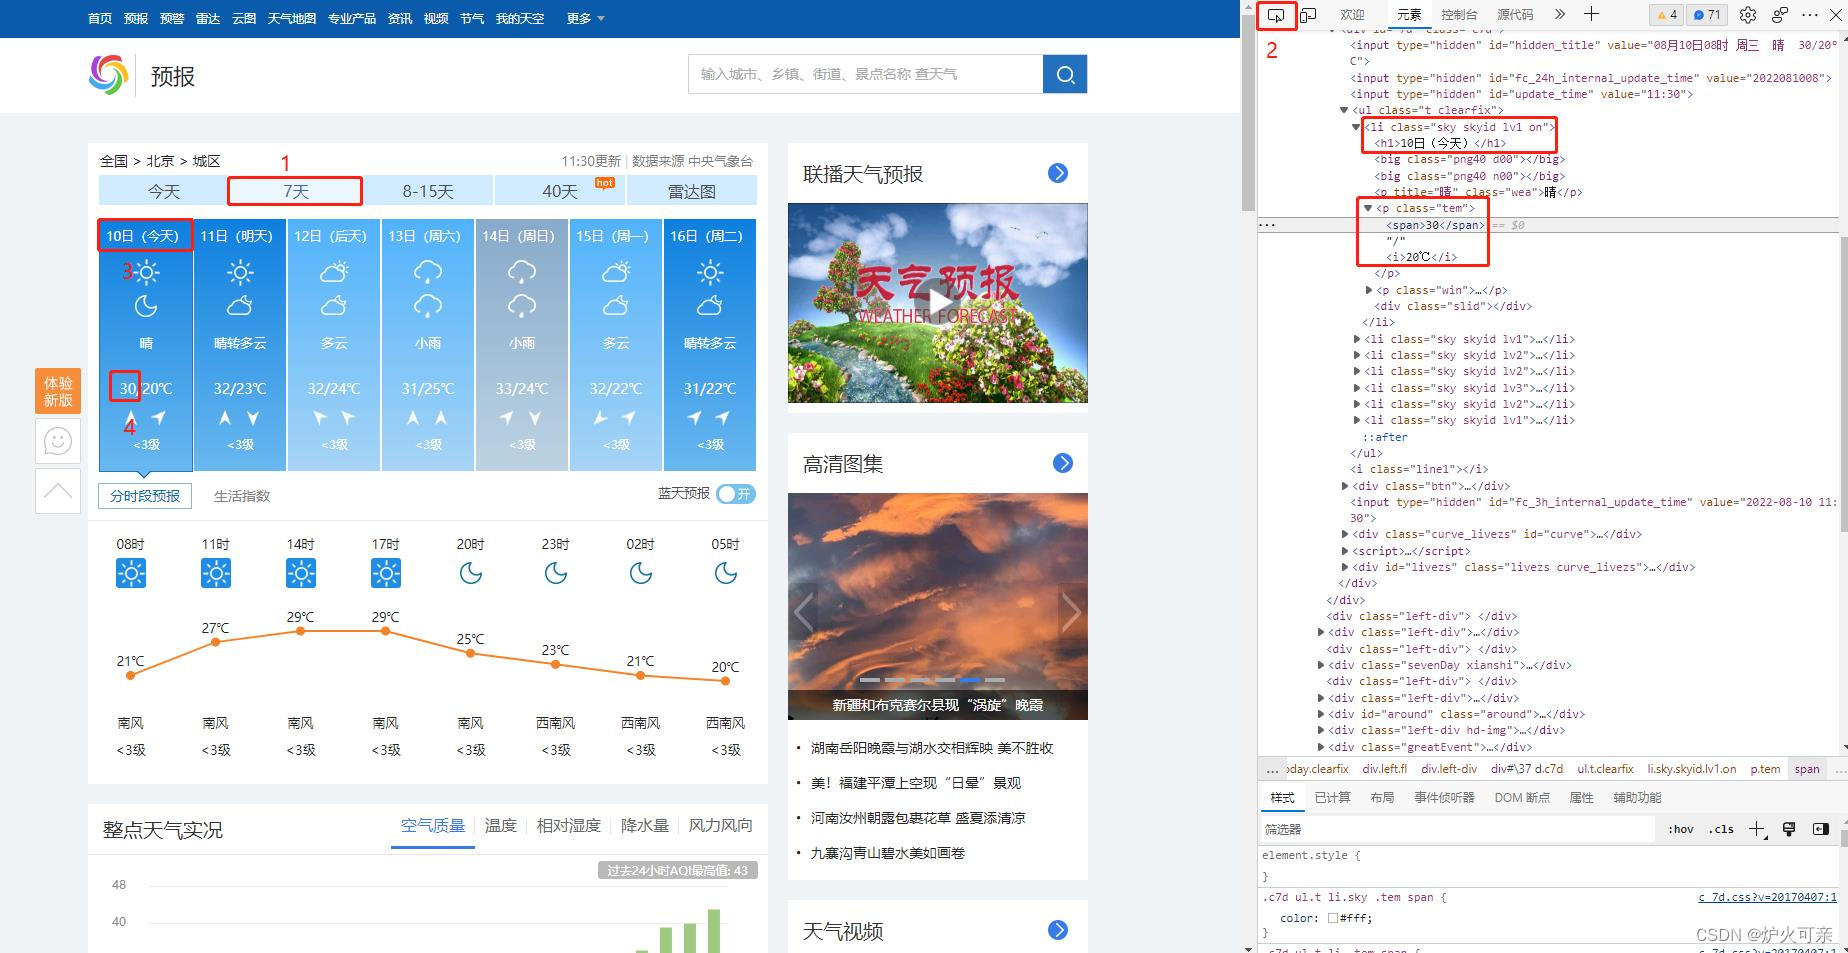Open DevTools settings gear

(x=1748, y=15)
